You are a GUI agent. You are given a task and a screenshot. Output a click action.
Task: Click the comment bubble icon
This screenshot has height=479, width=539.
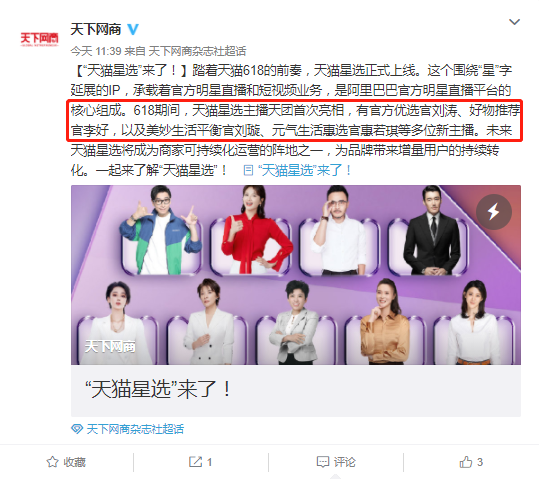323,462
